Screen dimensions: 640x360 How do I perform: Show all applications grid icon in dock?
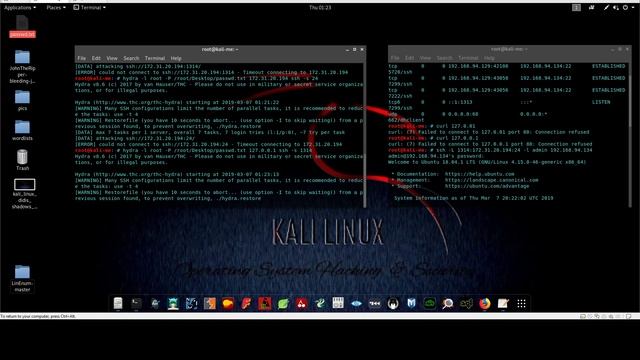(521, 303)
